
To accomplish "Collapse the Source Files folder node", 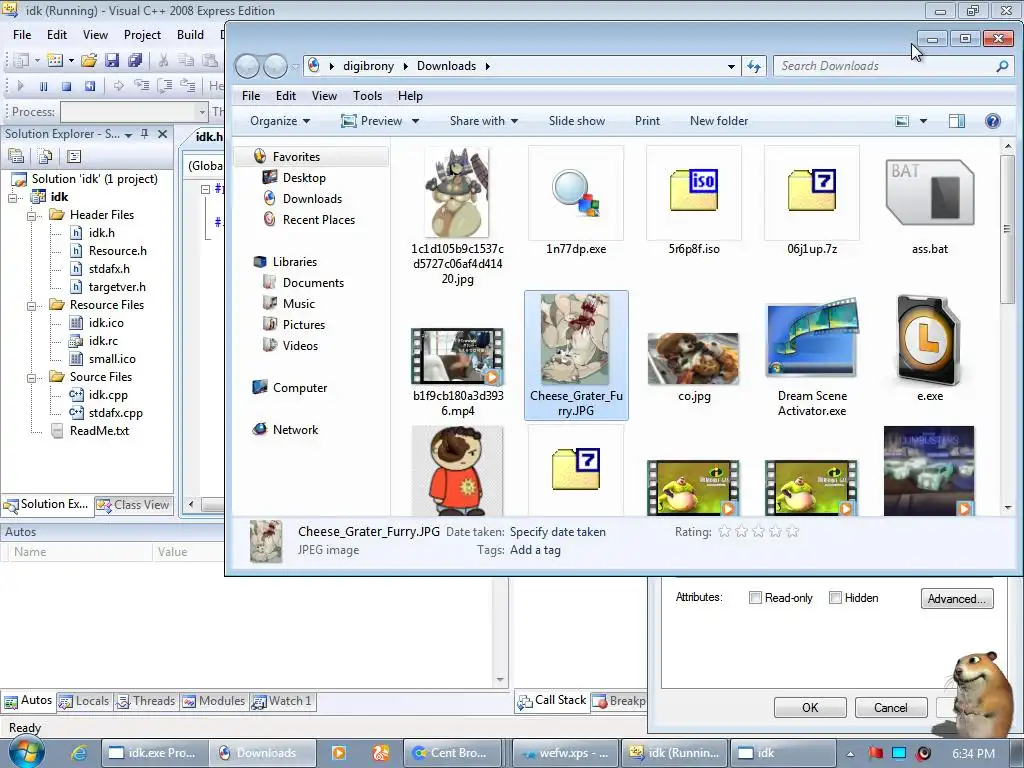I will click(31, 377).
